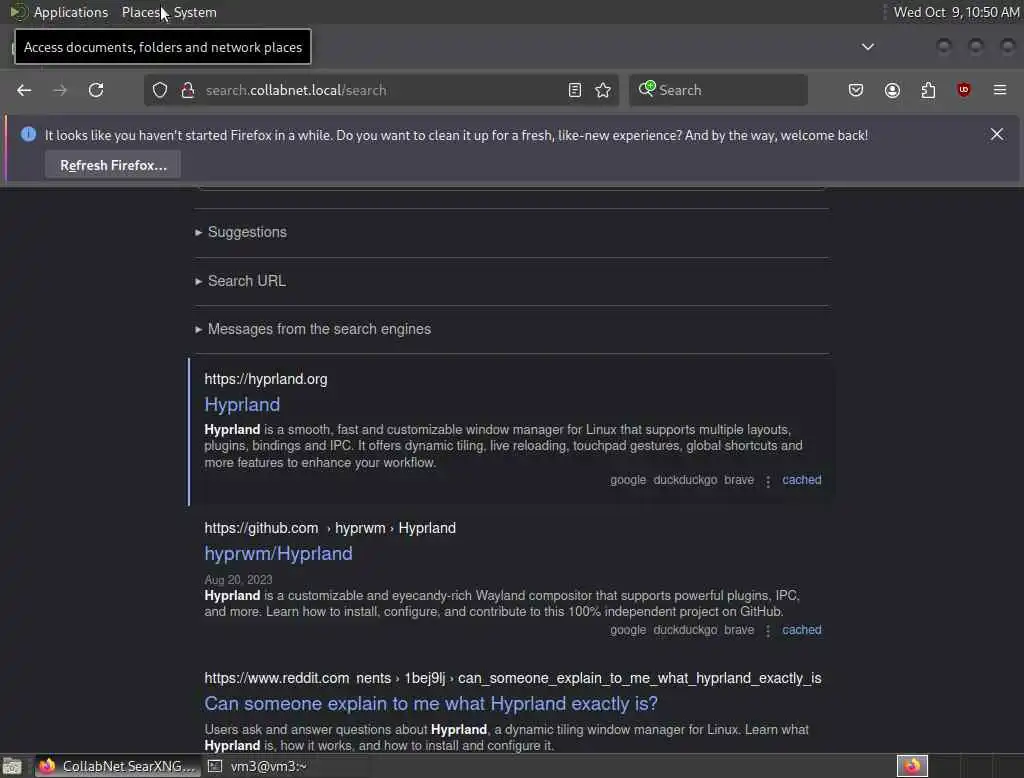Click the reddit.com result URL line
1024x778 pixels.
tap(513, 678)
